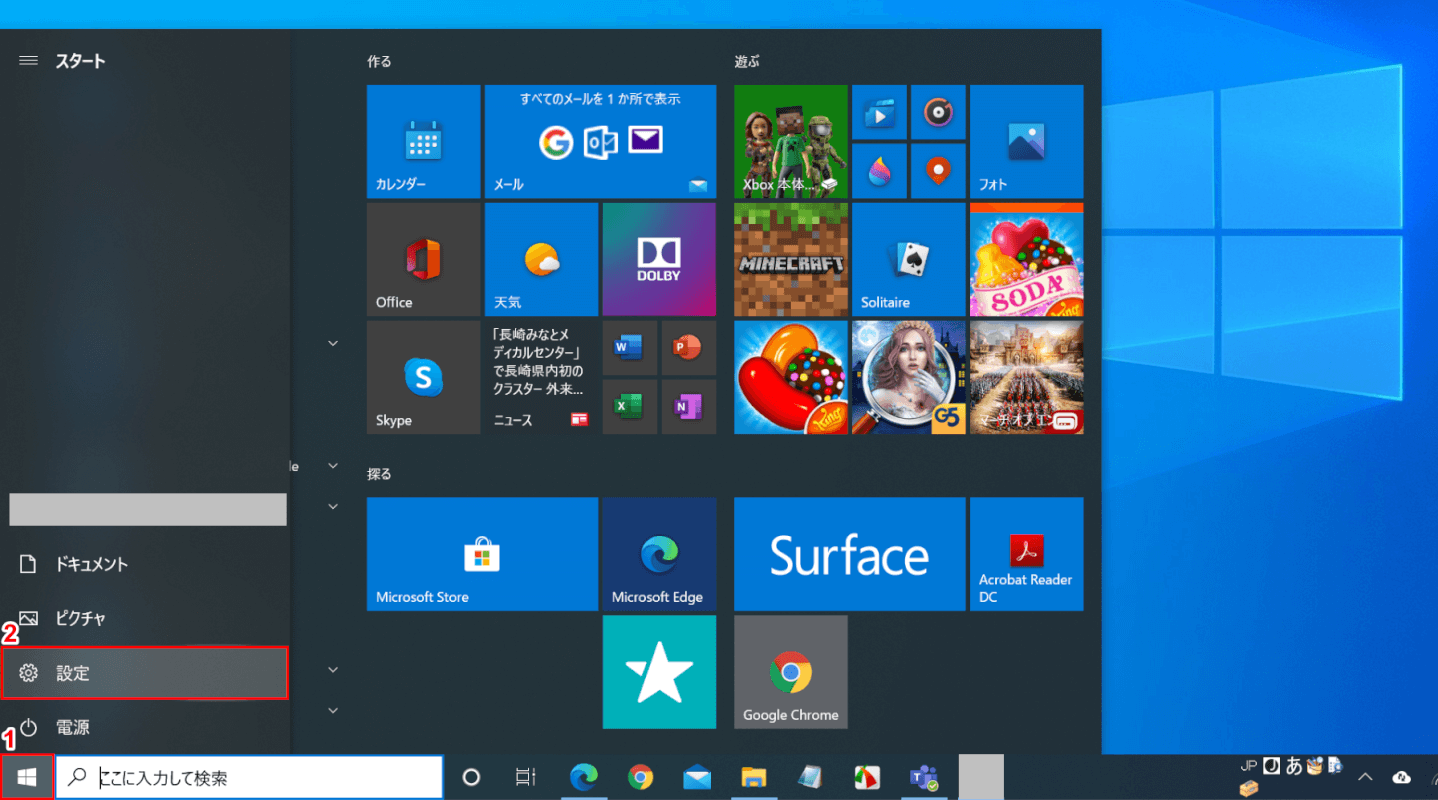Open Microsoft Teams from the taskbar

click(923, 777)
